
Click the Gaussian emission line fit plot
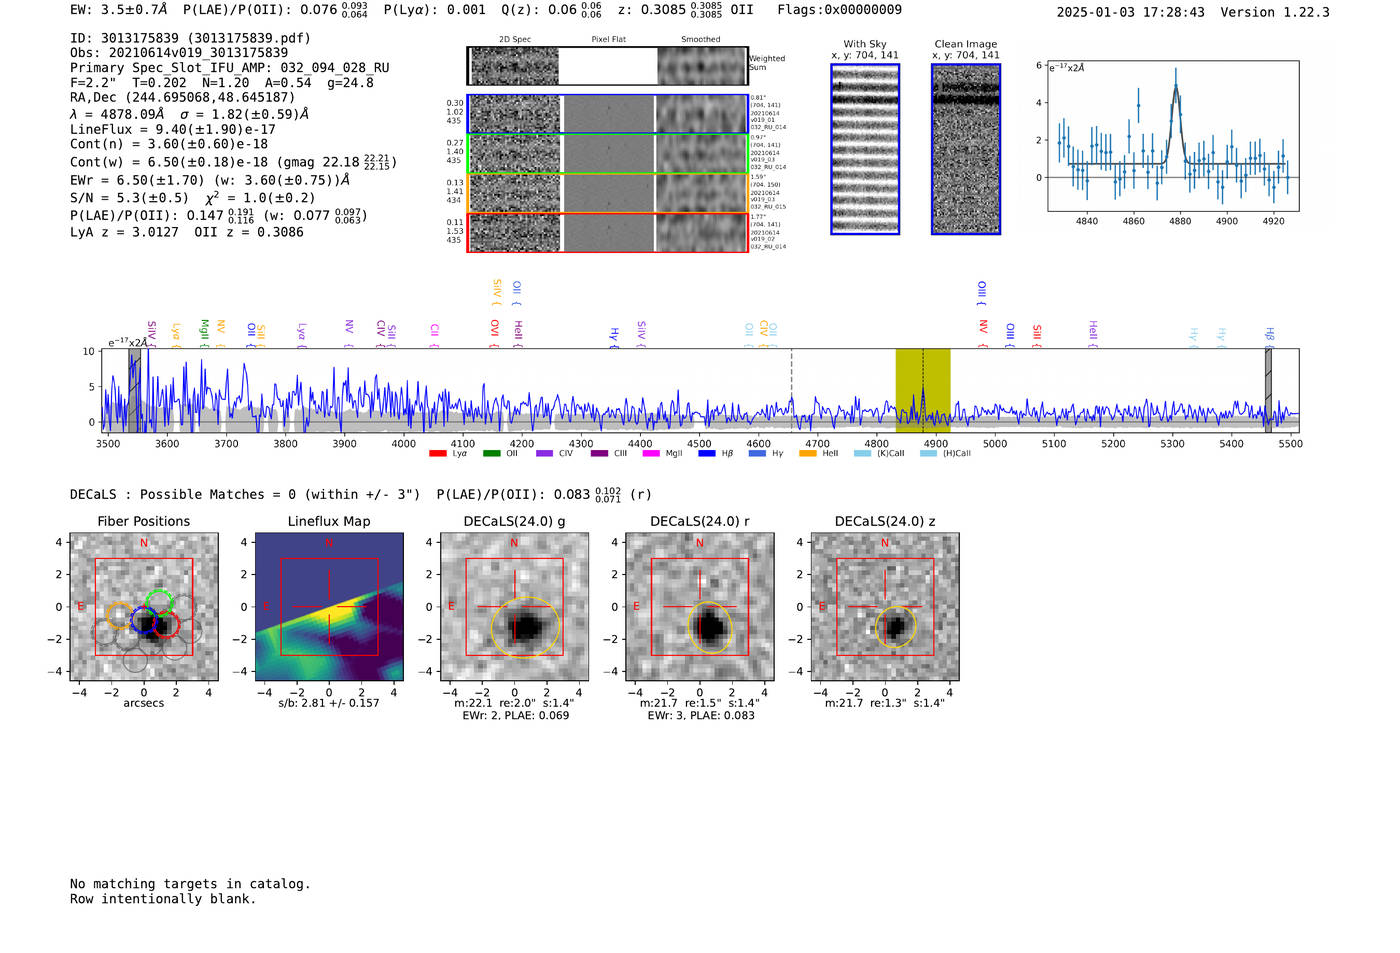pos(1173,136)
